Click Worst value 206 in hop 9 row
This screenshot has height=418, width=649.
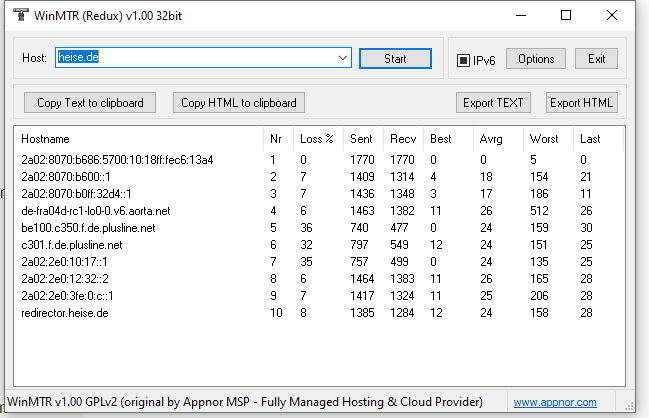pos(539,295)
